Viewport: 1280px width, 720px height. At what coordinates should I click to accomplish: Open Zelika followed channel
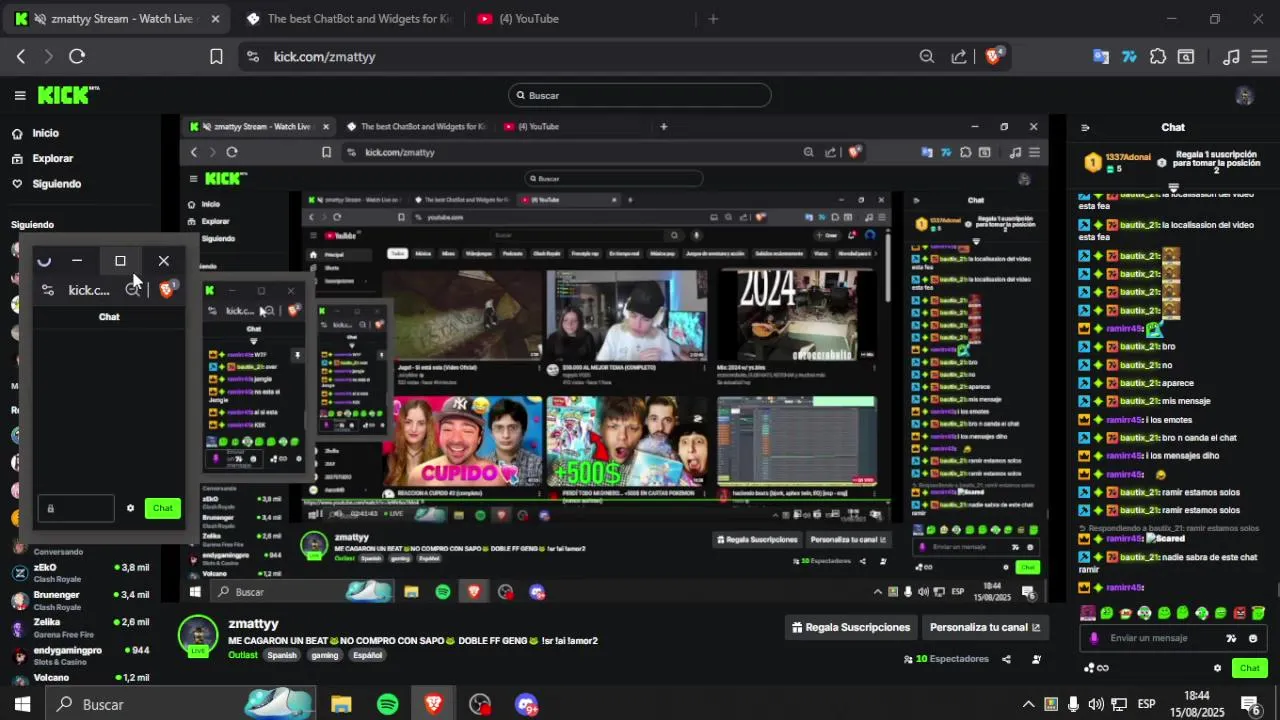click(x=80, y=627)
